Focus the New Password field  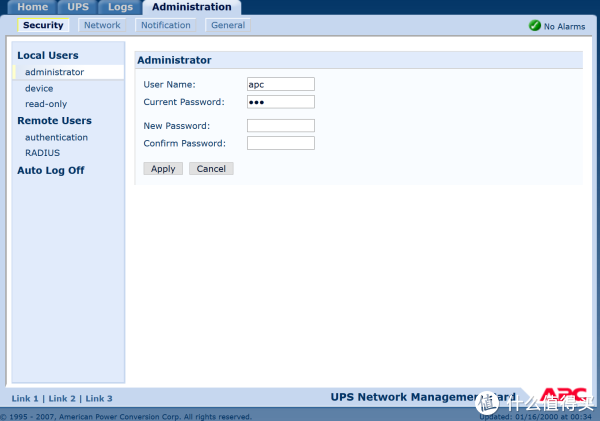pos(281,126)
